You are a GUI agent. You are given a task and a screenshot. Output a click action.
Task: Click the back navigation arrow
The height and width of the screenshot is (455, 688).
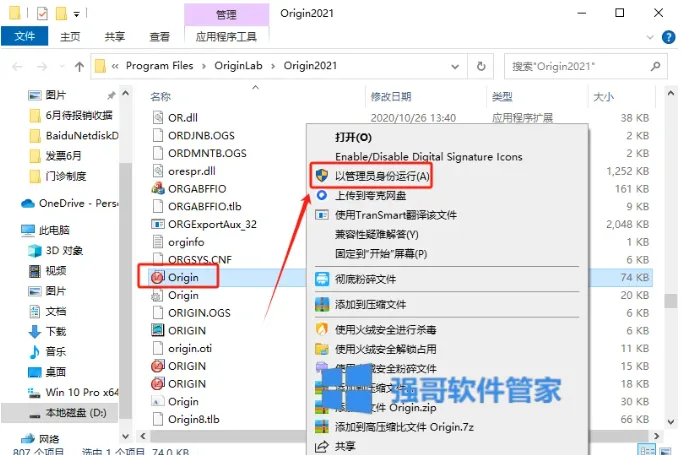(x=17, y=67)
